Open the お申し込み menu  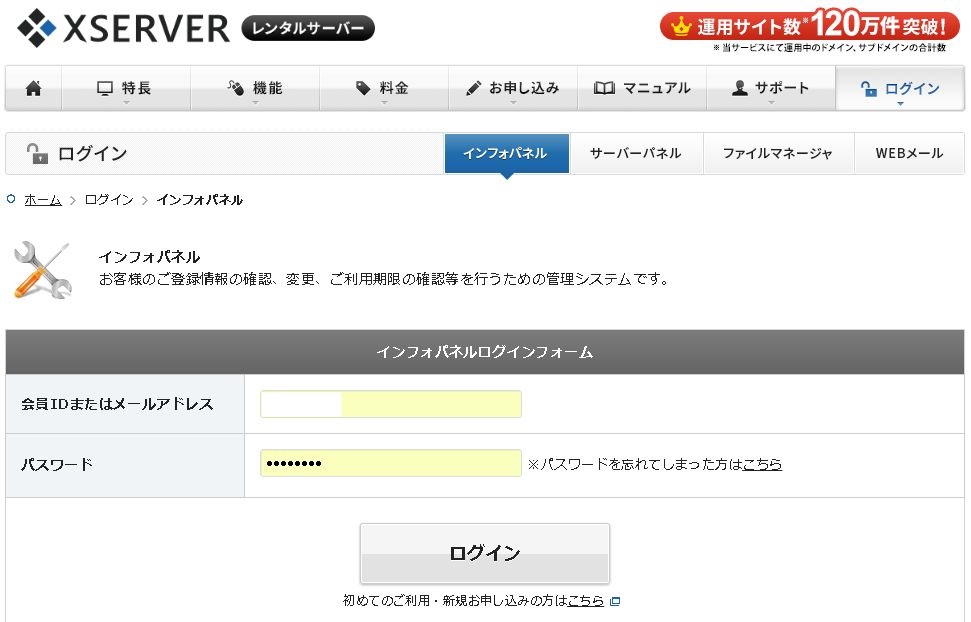(x=513, y=89)
